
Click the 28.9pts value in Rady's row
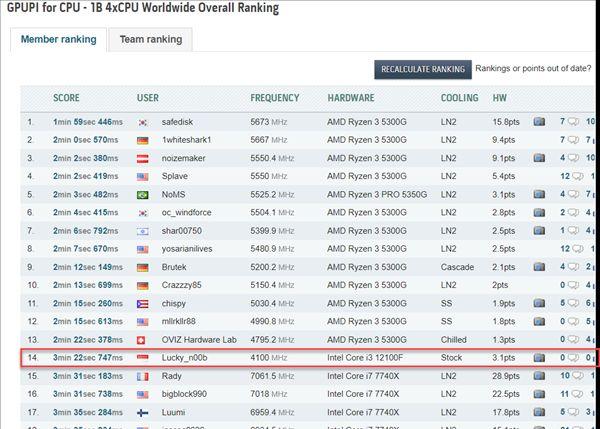[x=506, y=376]
